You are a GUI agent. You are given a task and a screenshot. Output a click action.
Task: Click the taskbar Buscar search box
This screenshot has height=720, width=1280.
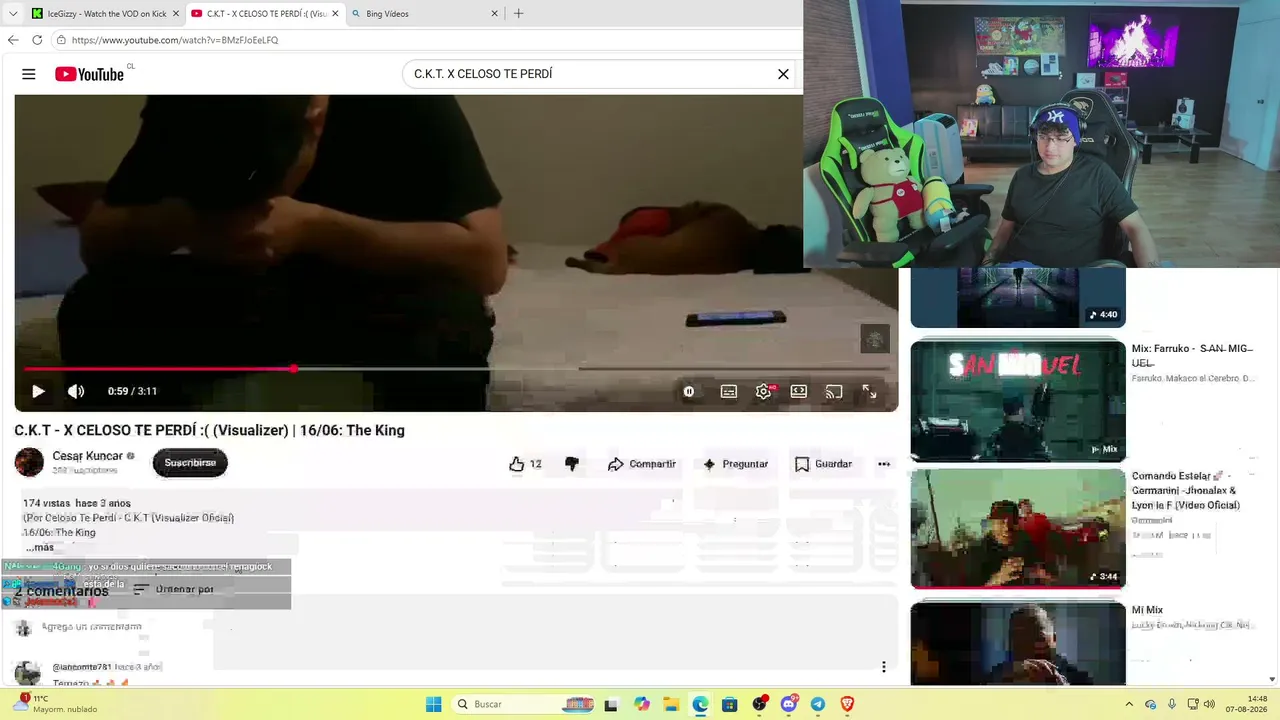[523, 704]
